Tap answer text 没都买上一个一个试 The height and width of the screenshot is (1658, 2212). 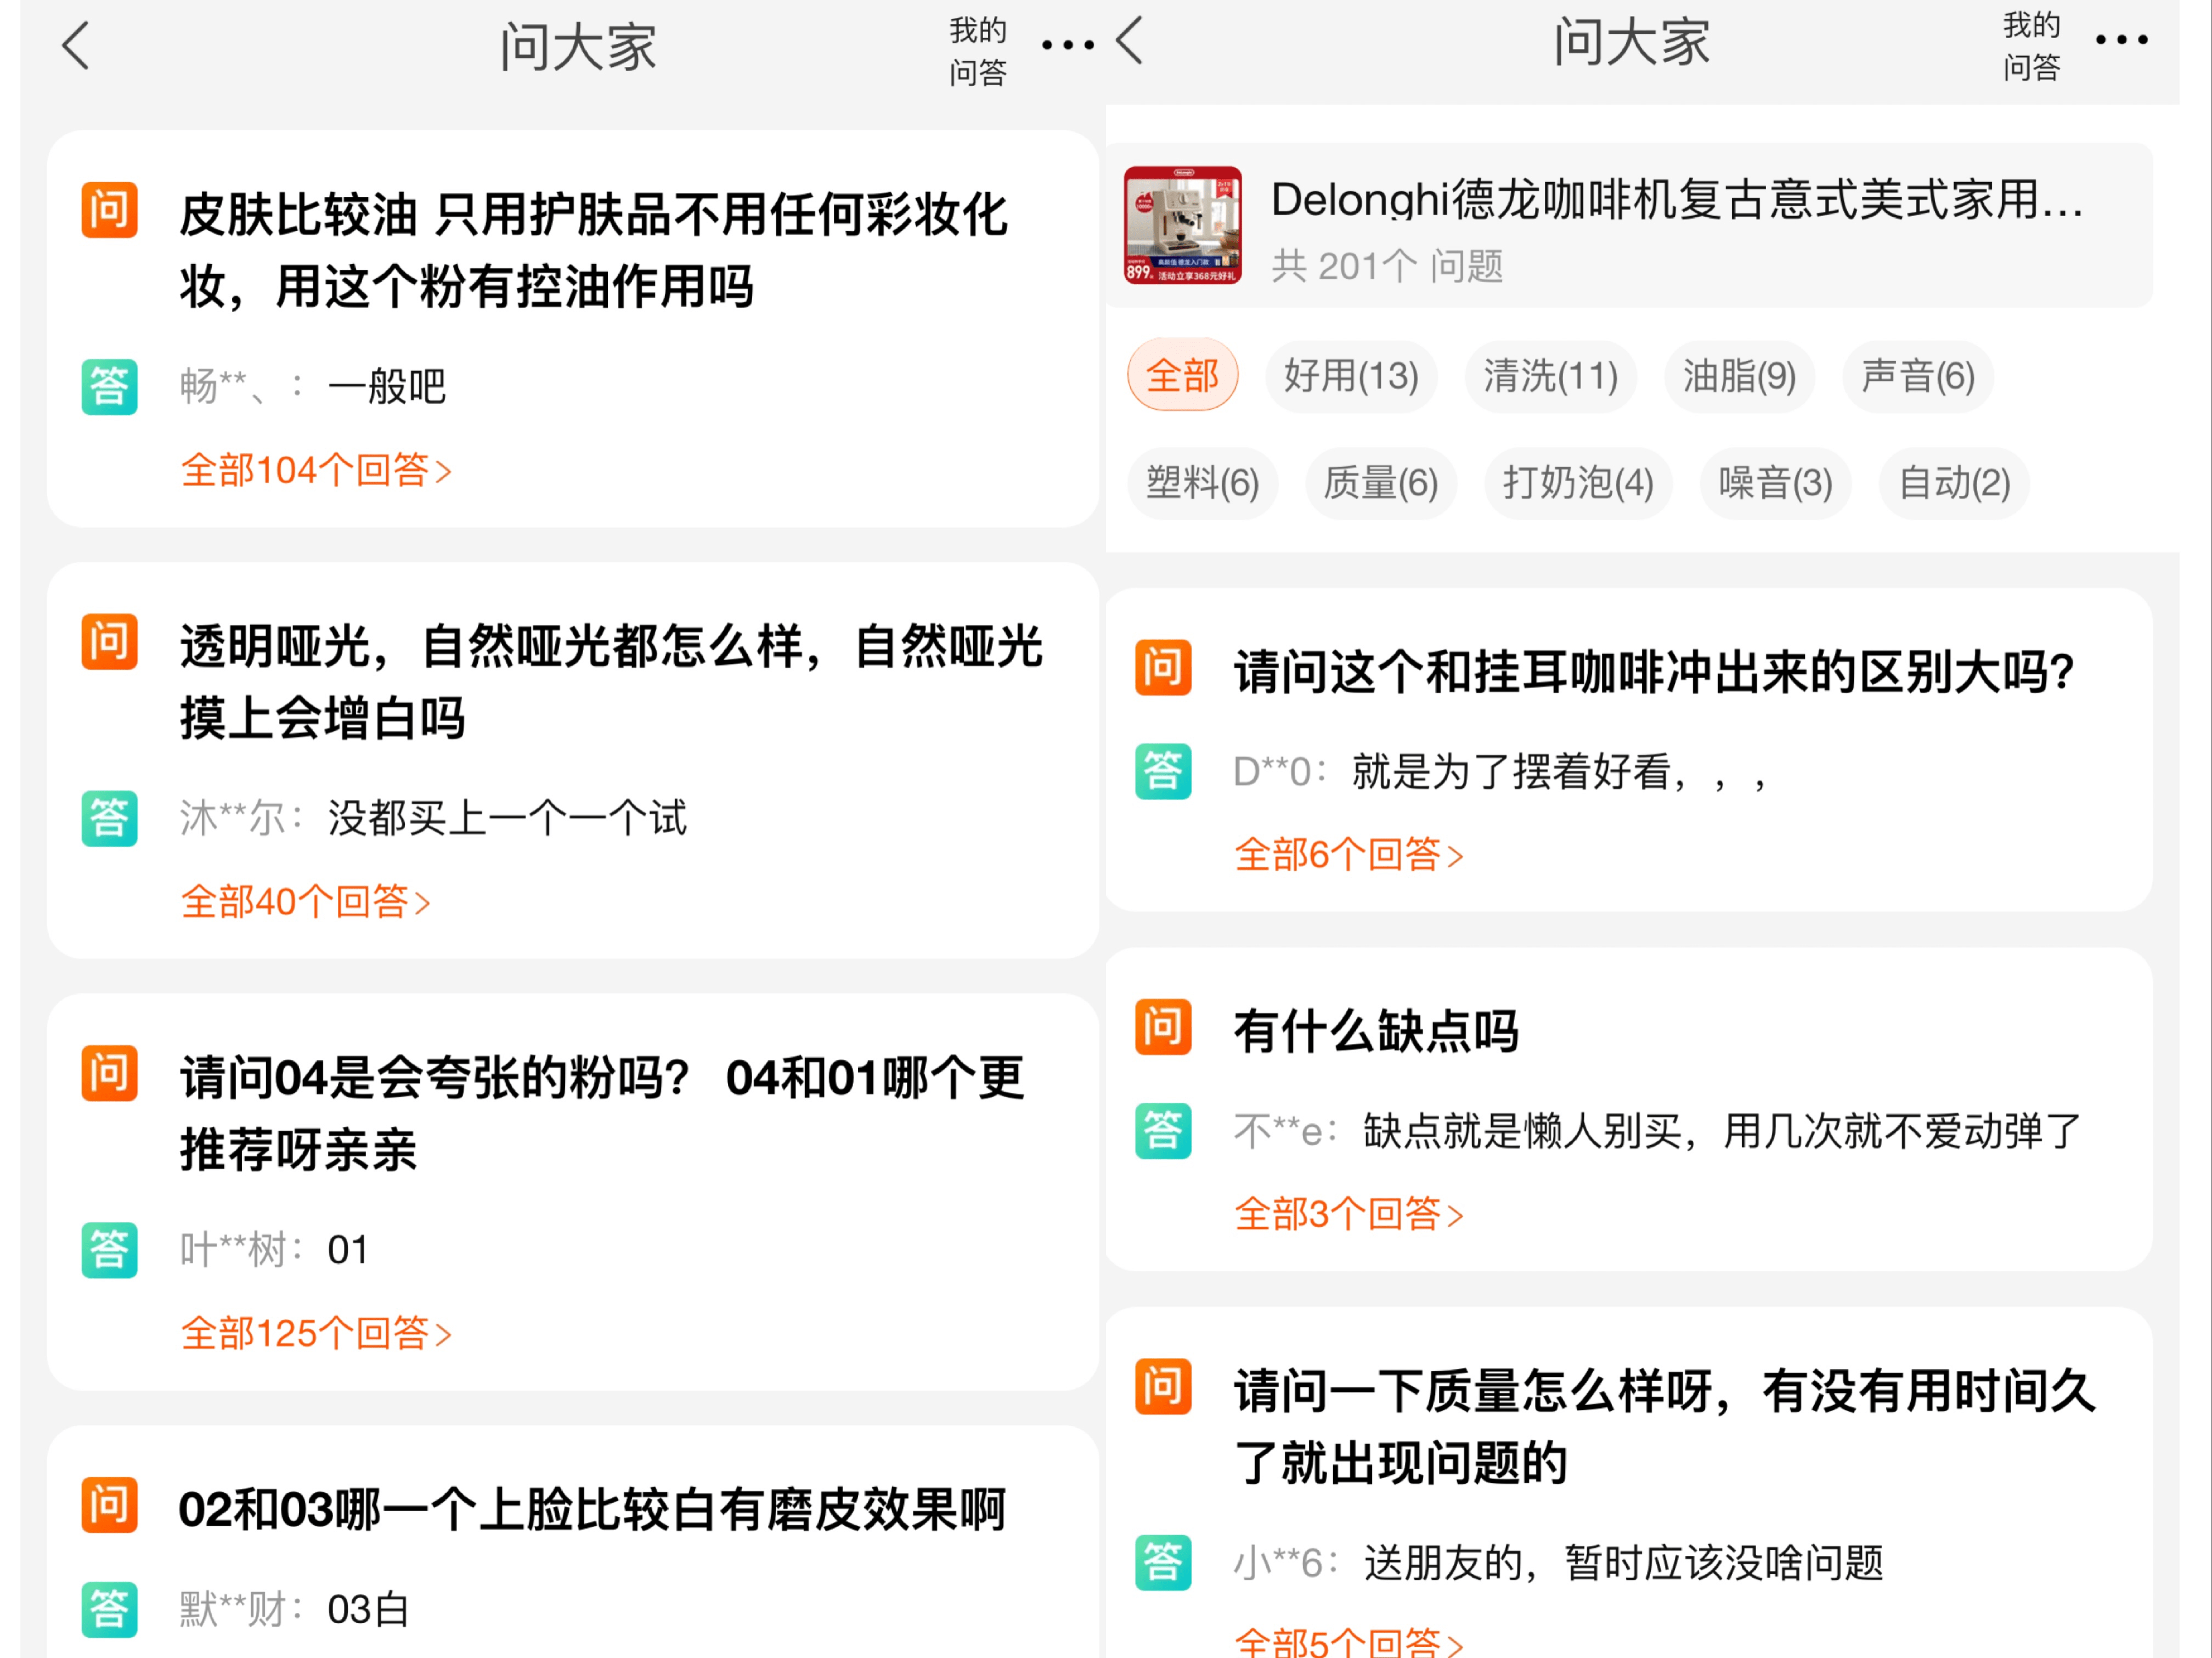click(507, 819)
